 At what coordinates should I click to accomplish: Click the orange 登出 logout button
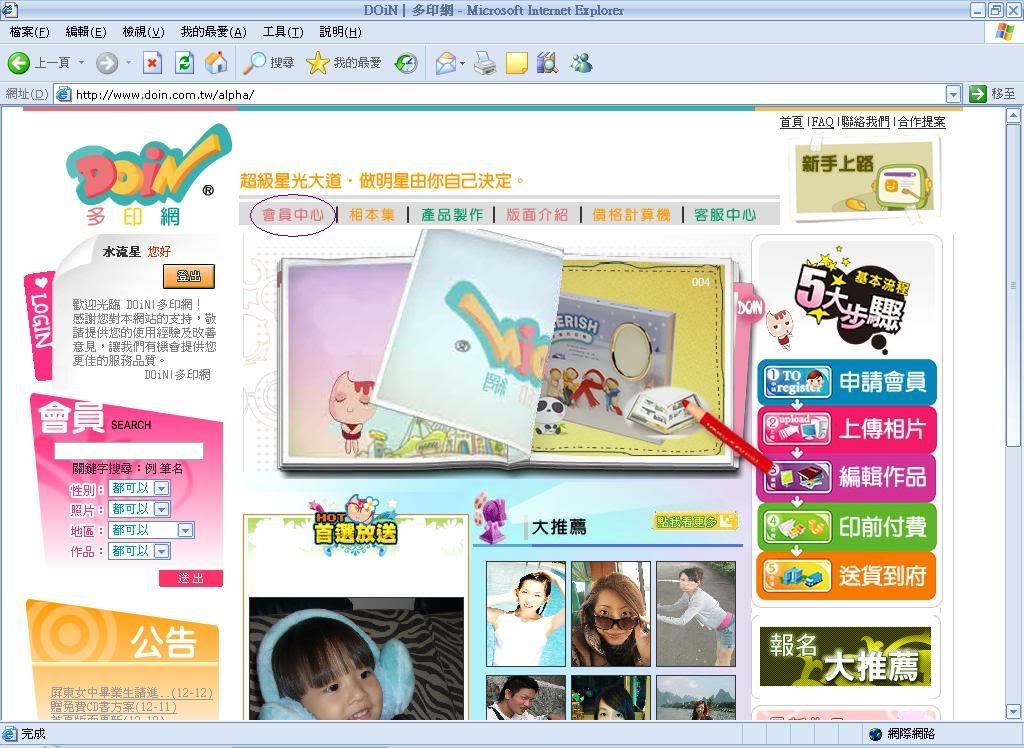click(x=189, y=276)
